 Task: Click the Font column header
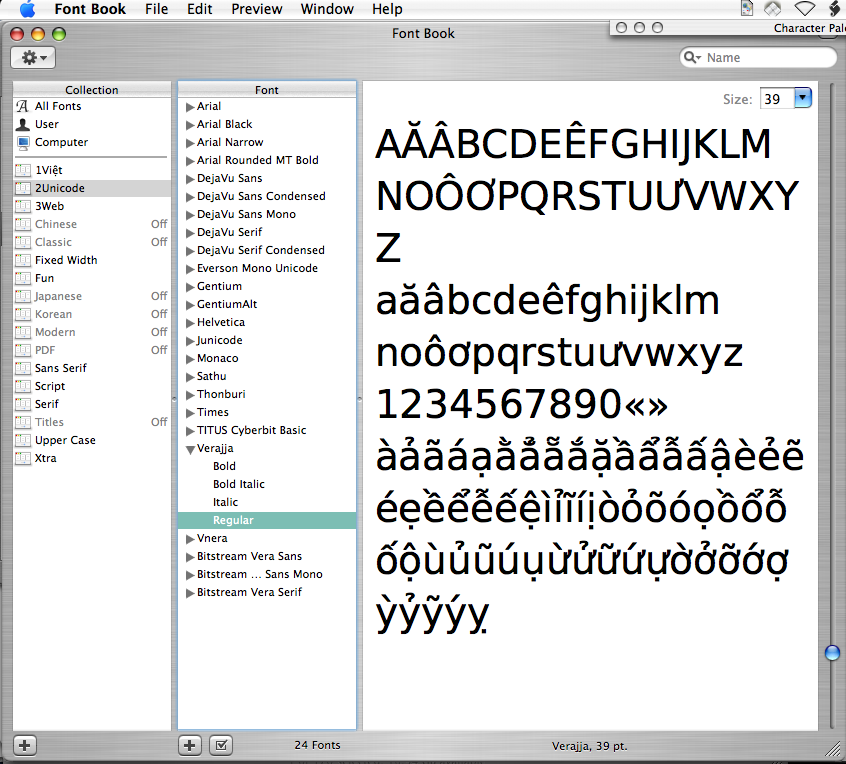coord(267,90)
